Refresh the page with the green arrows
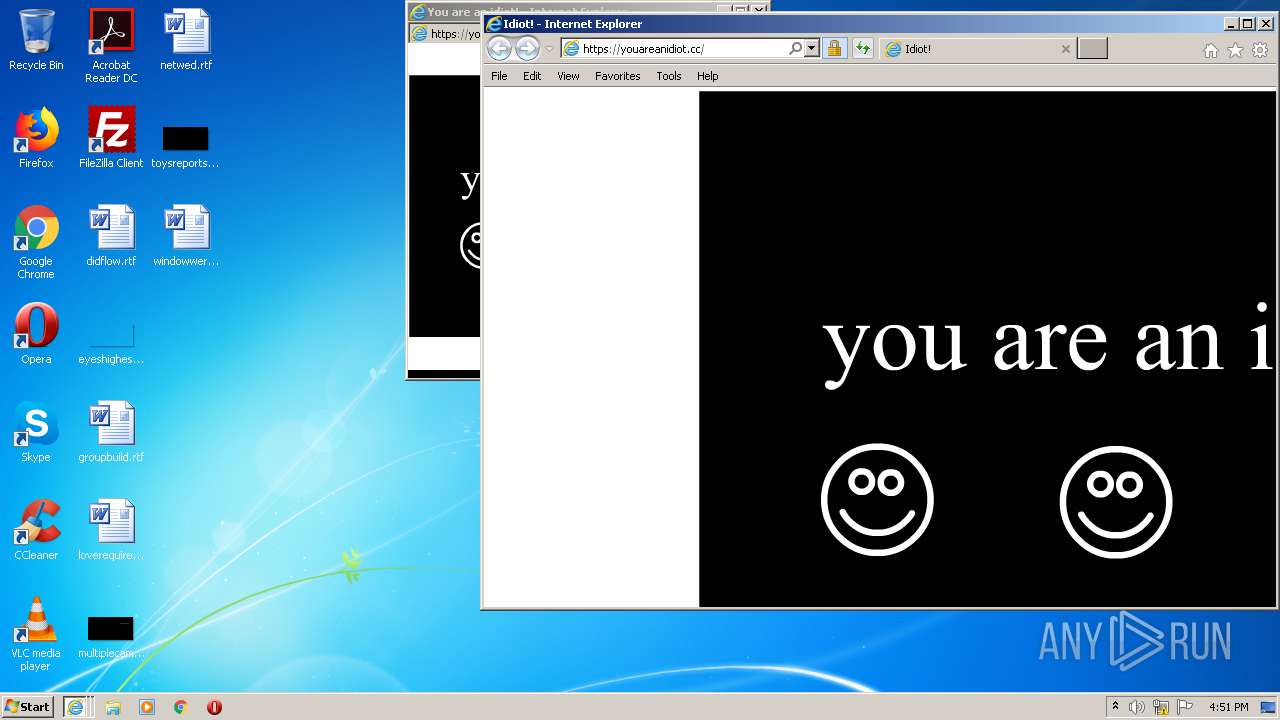 (862, 48)
